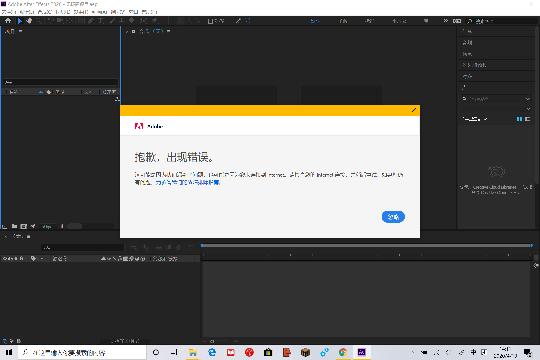540x360 pixels.
Task: Open Chrome from taskbar
Action: 343,352
